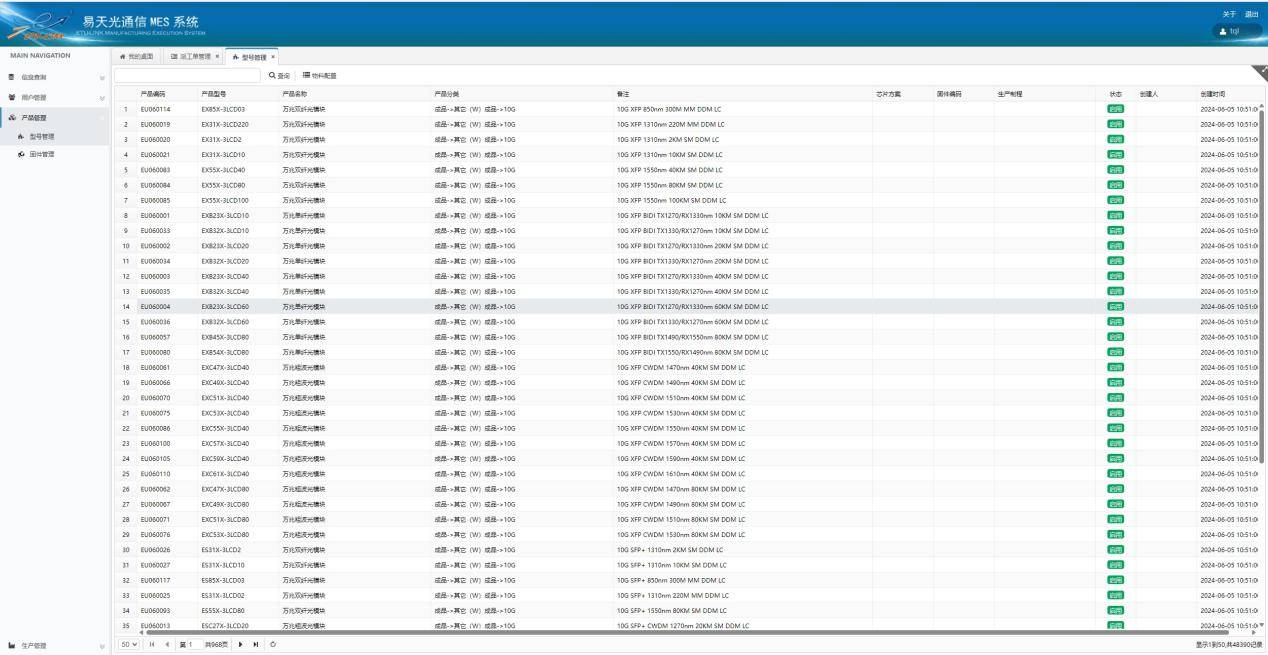
Task: Click 启用 status badge in EU060026 row
Action: click(x=1116, y=549)
